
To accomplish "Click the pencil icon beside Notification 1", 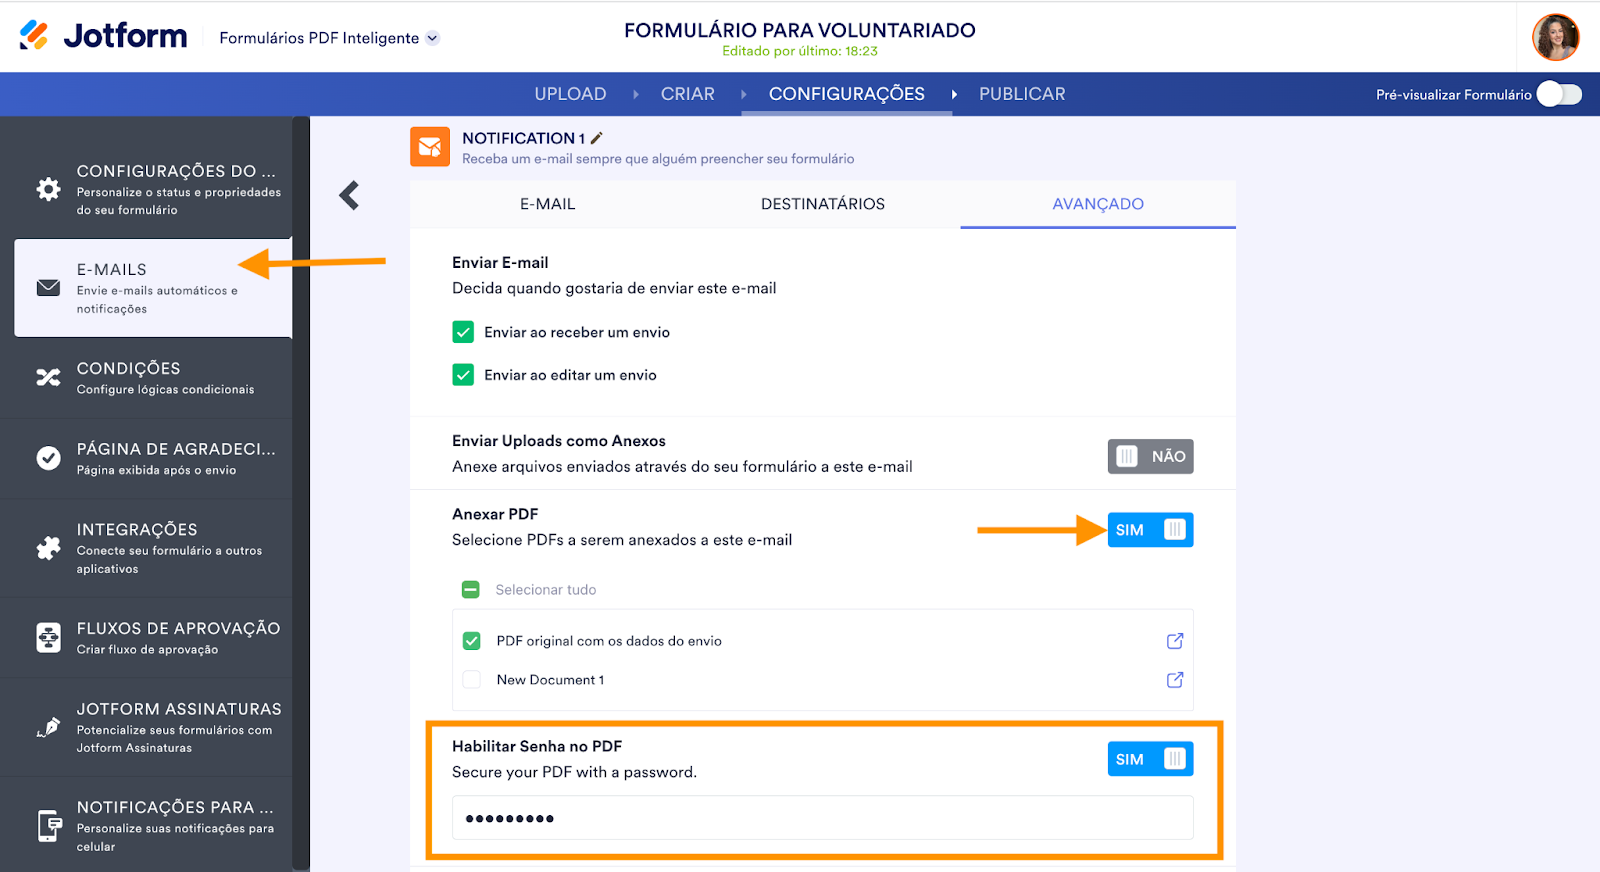I will 597,138.
